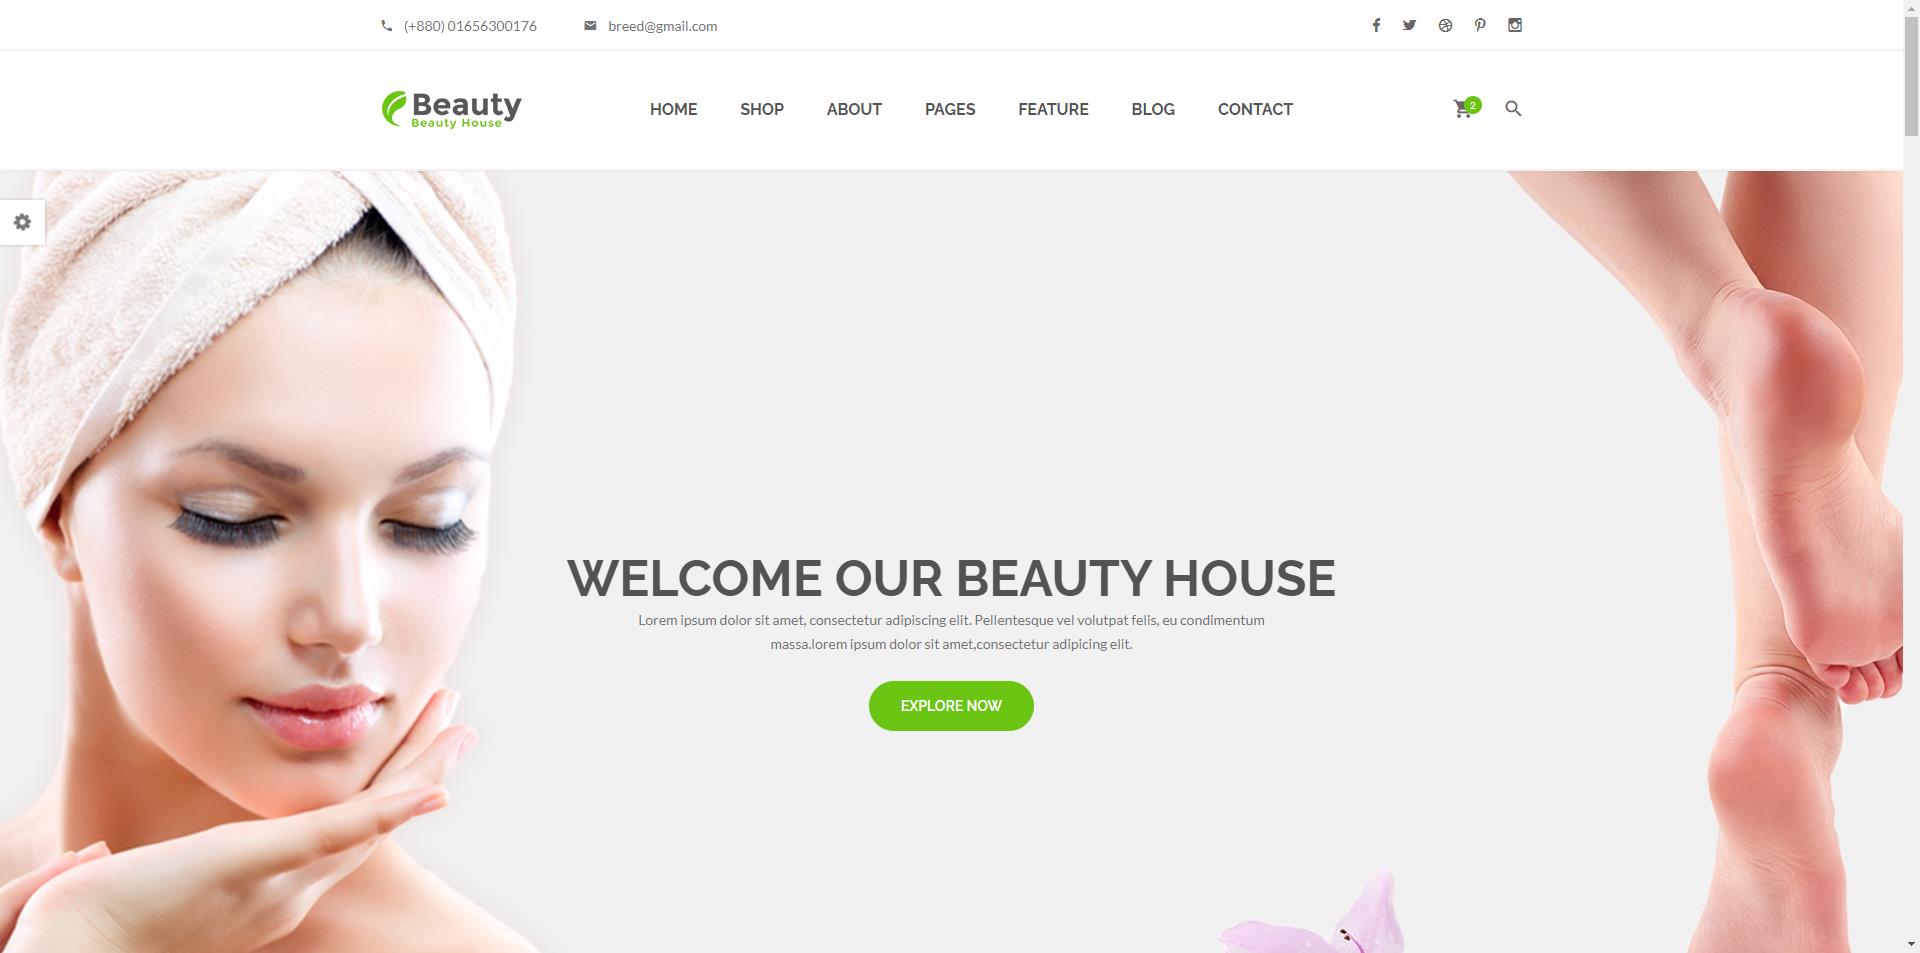Open the Dribbble social icon
Screen dimensions: 1920x953
1445,25
